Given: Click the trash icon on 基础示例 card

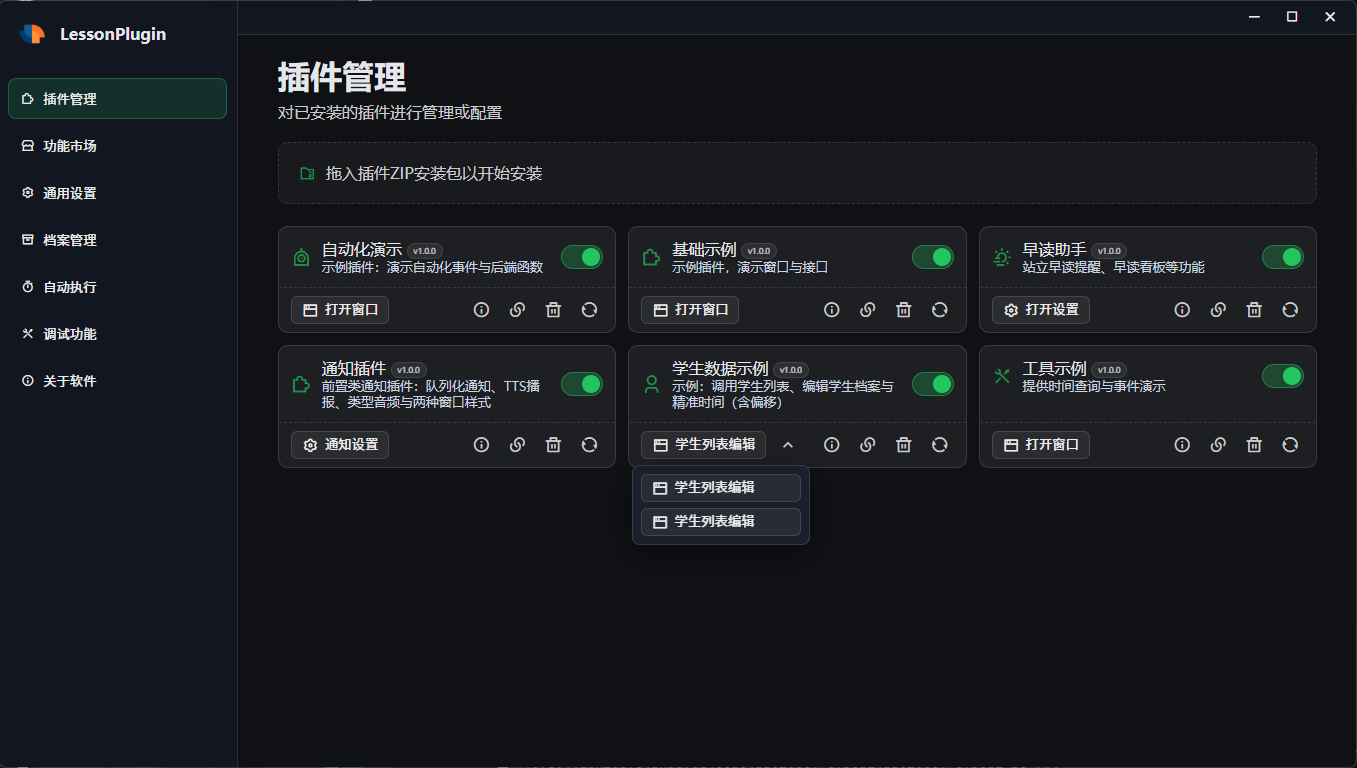Looking at the screenshot, I should 903,310.
